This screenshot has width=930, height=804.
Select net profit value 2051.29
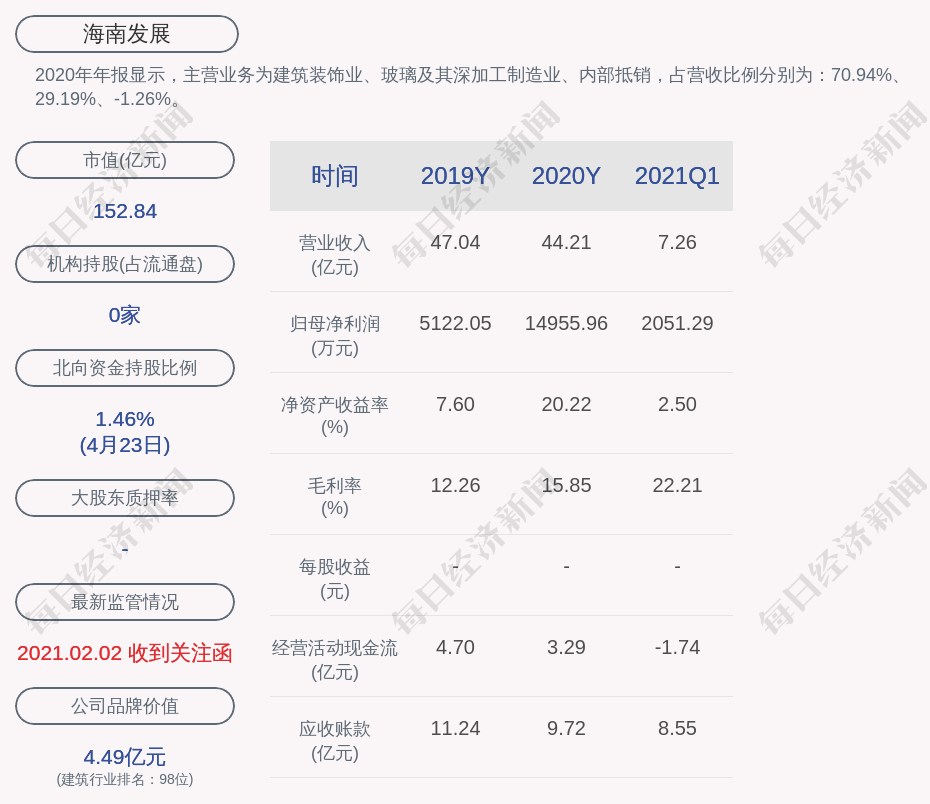677,323
